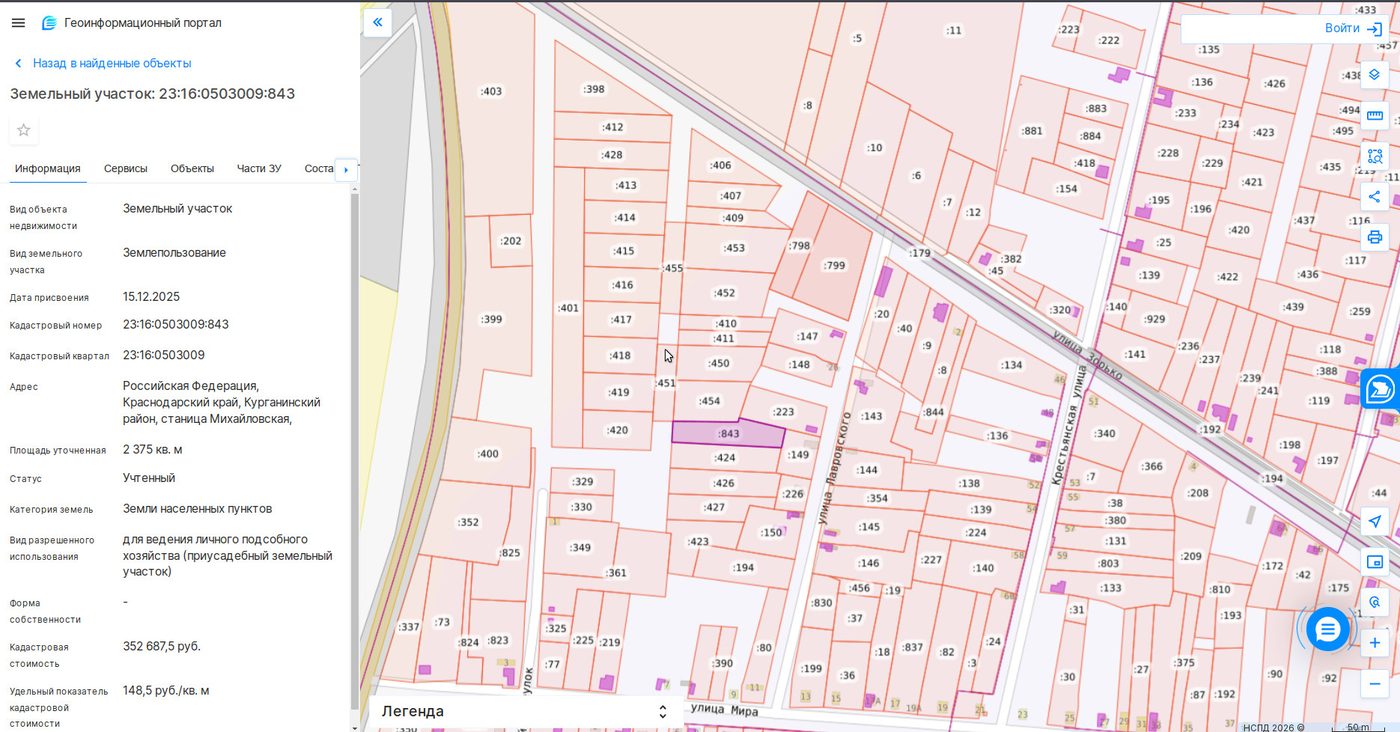
Task: Click parcel label :361 on the map
Action: (x=615, y=573)
